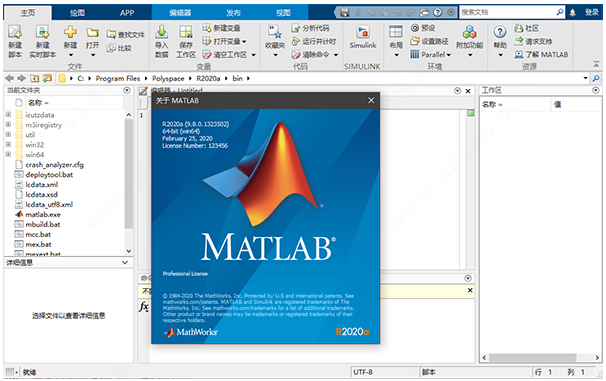Select lcdata_utf8.xml file
The width and height of the screenshot is (606, 381).
point(49,204)
